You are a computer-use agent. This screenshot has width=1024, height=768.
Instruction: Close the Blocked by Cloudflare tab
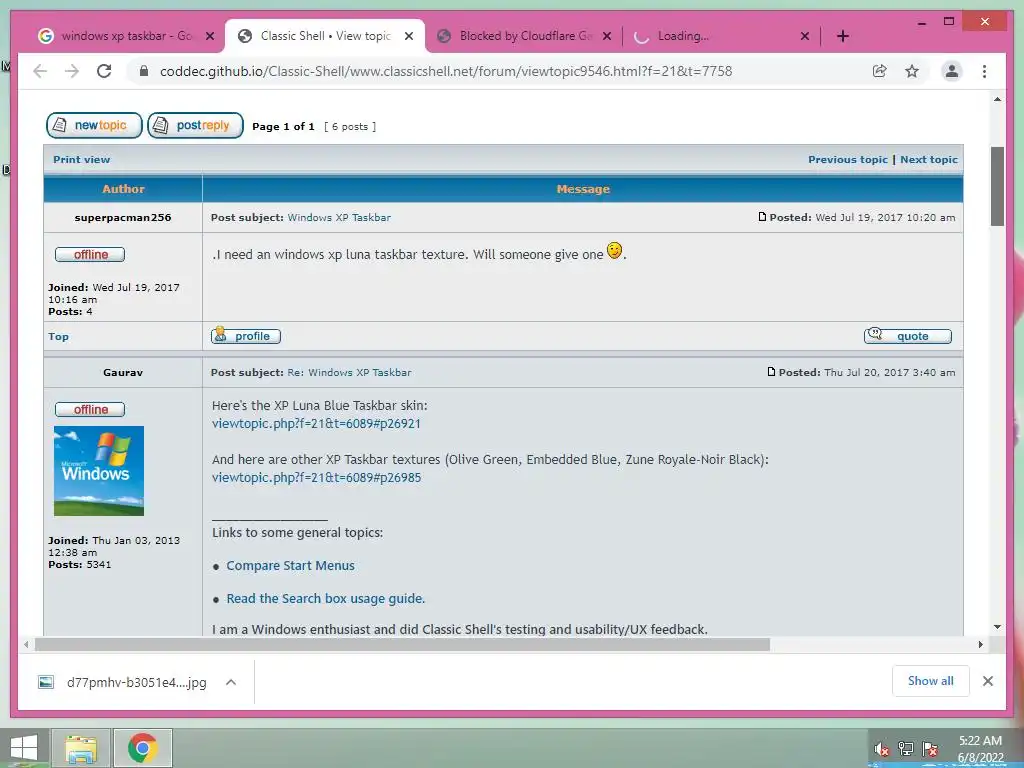607,36
